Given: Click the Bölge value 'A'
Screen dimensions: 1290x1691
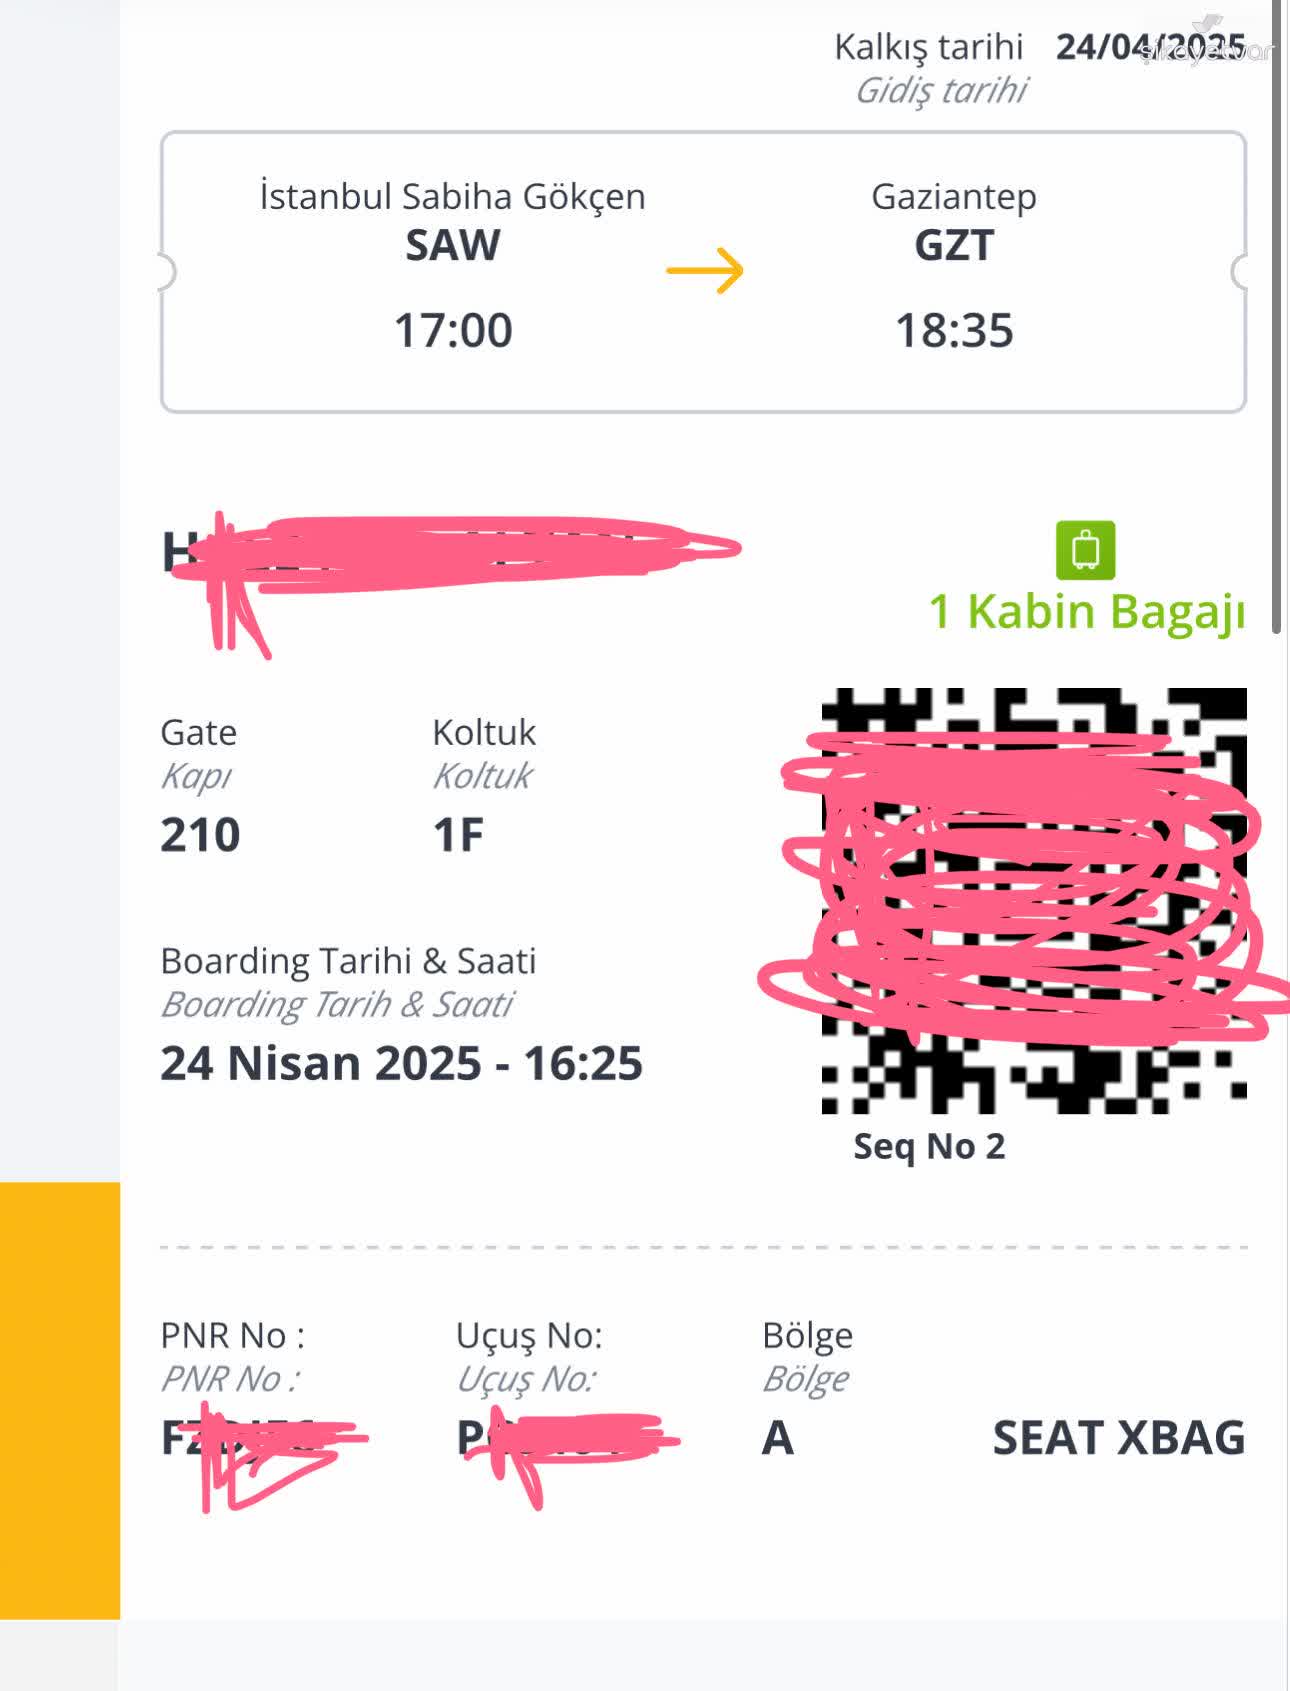Looking at the screenshot, I should (x=778, y=1438).
